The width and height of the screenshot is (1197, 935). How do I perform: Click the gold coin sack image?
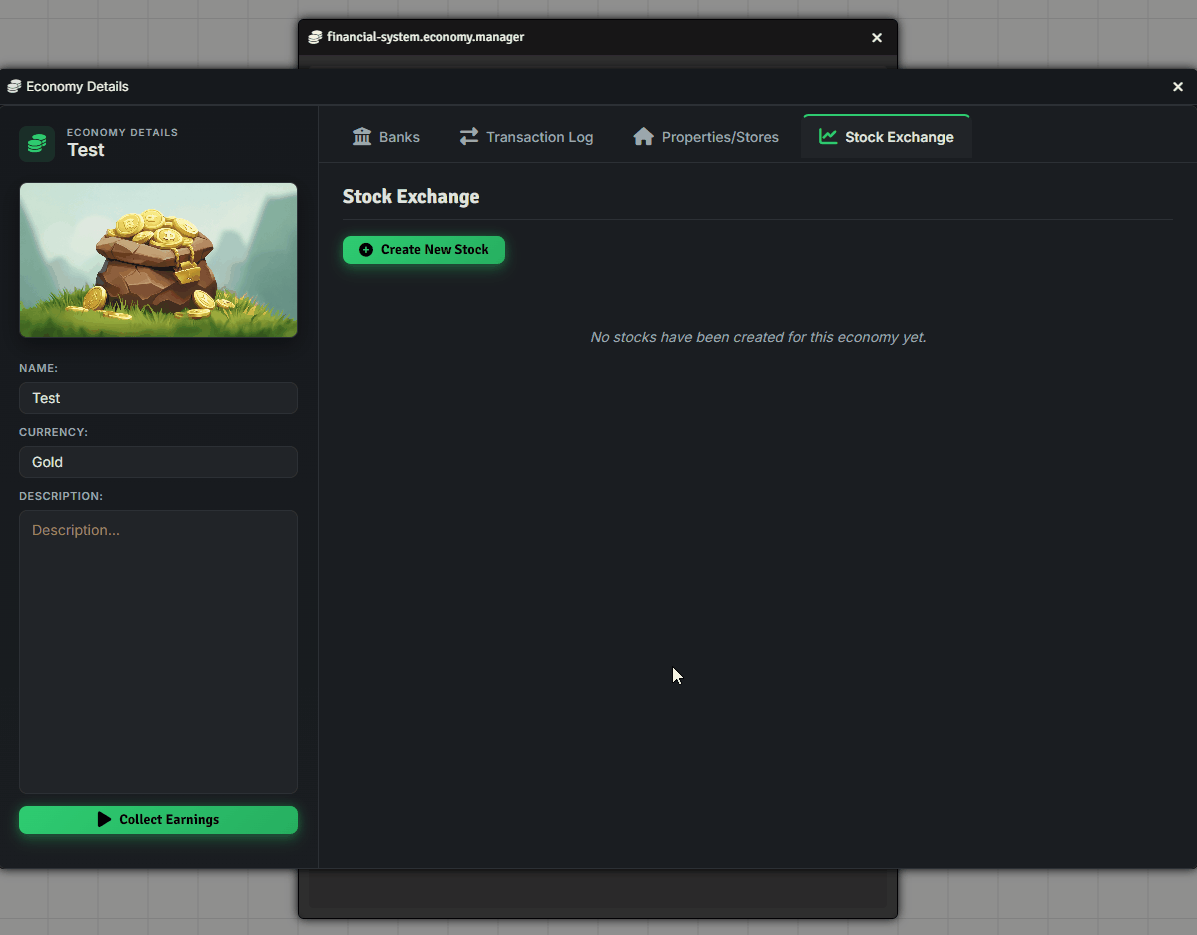point(158,260)
